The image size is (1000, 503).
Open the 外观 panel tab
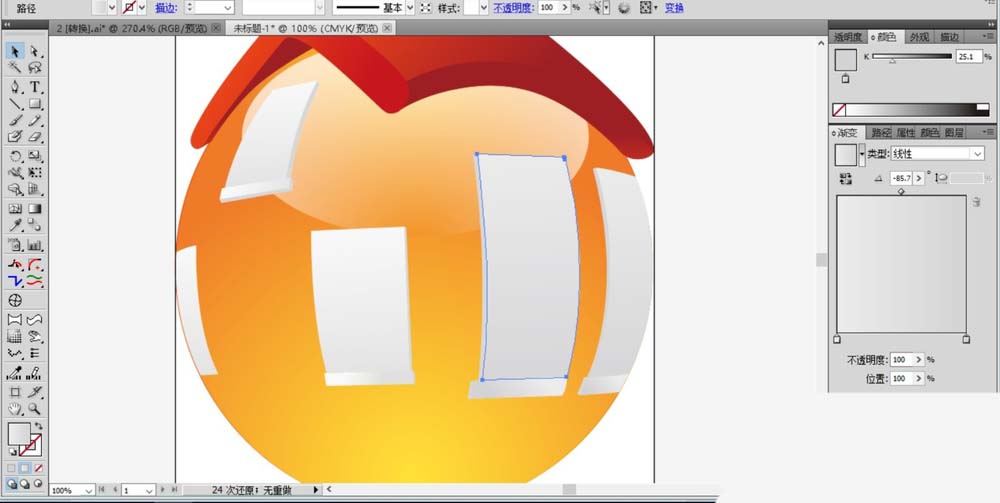point(919,37)
